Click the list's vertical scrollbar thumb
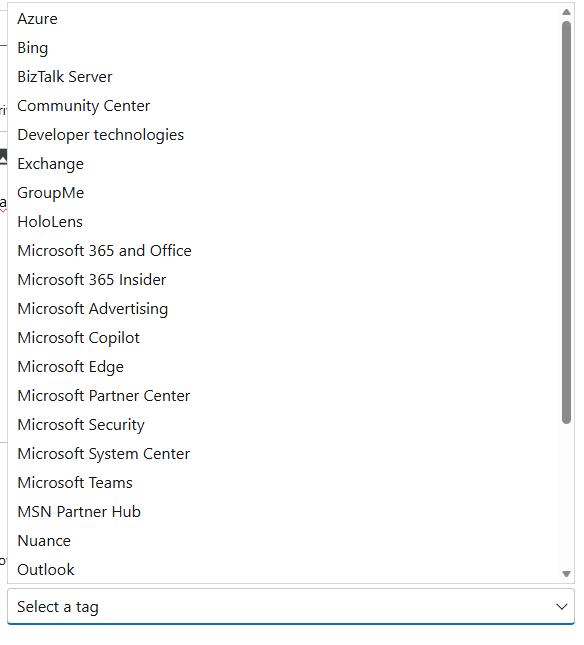The image size is (584, 645). click(566, 222)
